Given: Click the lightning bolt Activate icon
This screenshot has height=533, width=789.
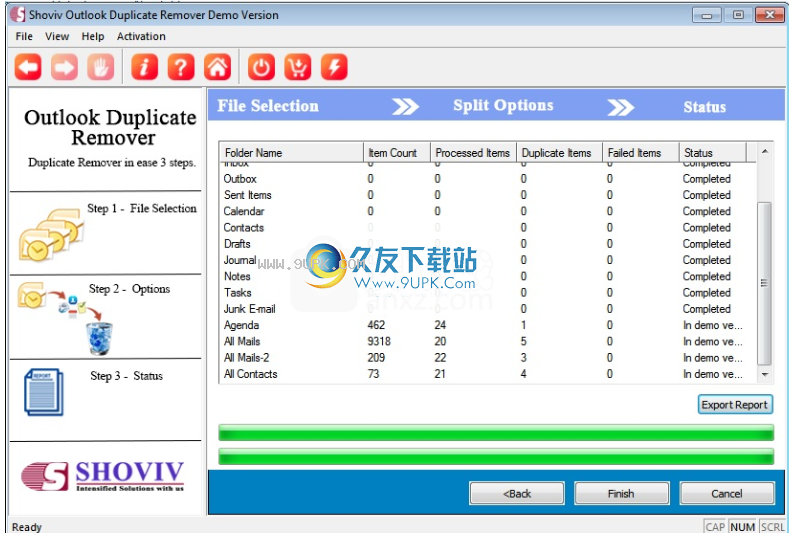Looking at the screenshot, I should [x=334, y=67].
